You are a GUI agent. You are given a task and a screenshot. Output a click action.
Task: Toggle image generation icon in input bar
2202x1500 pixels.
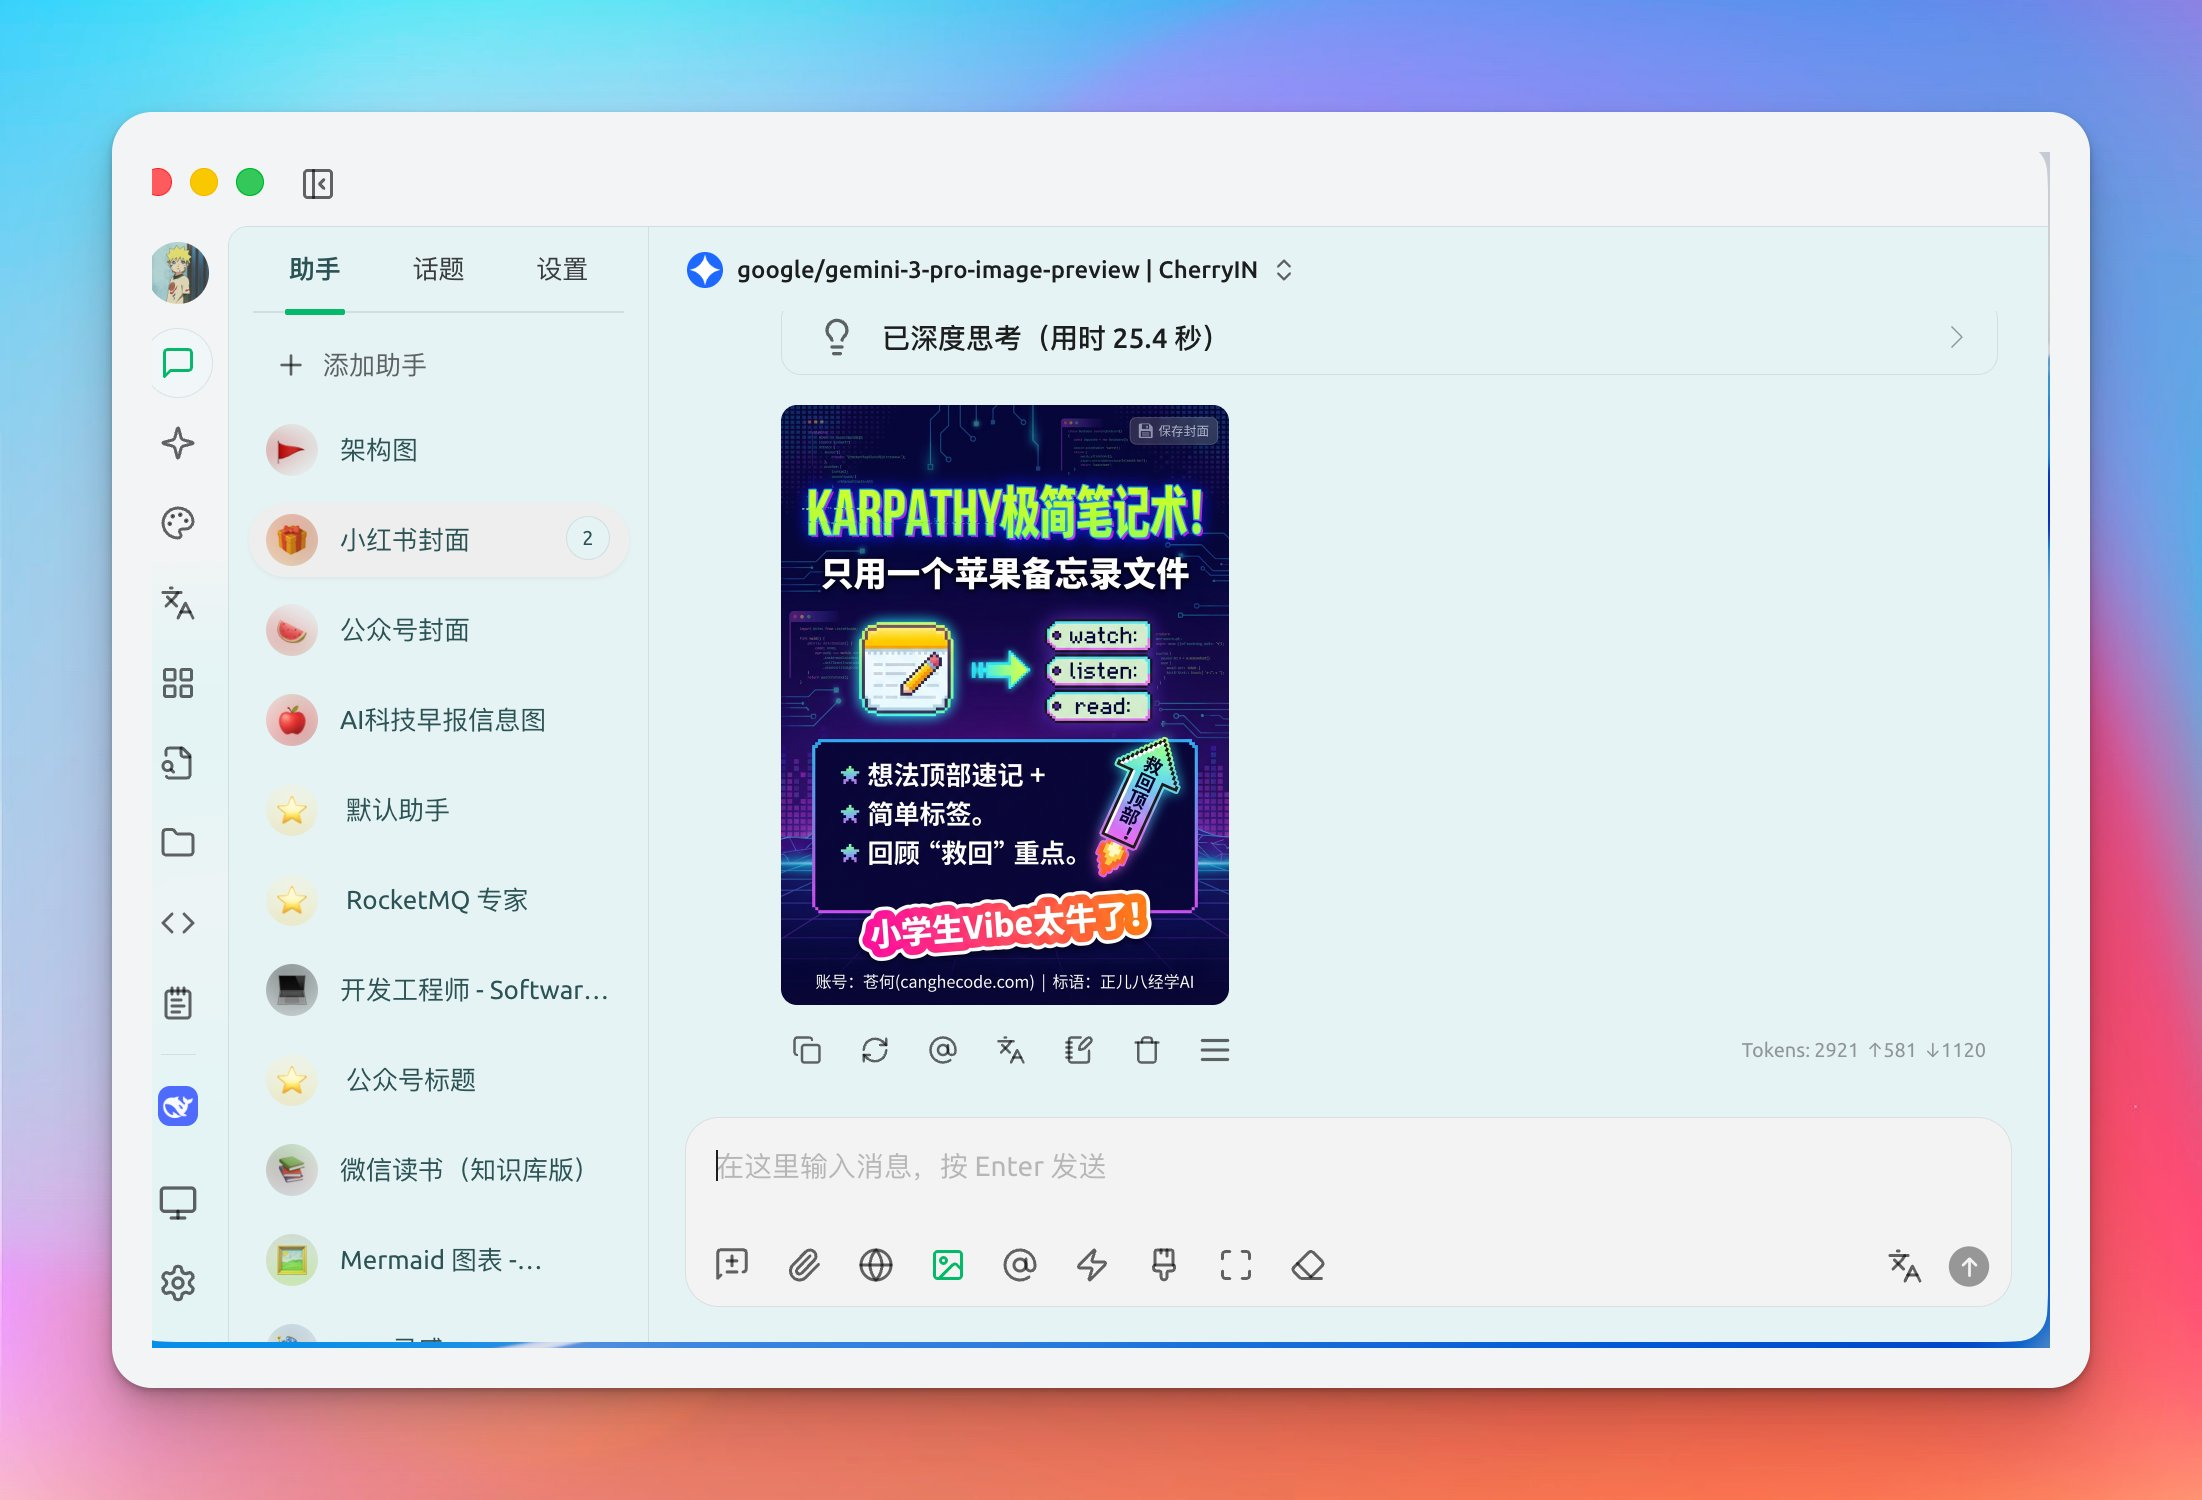(x=947, y=1265)
